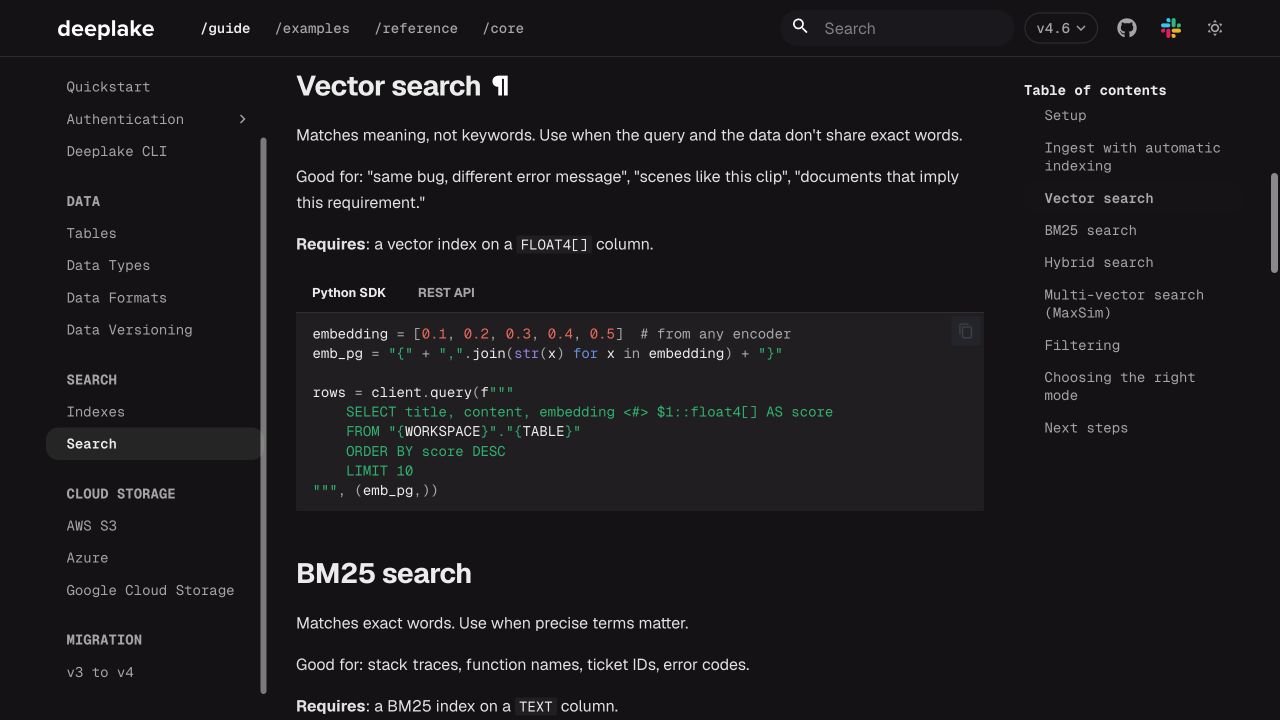Jump to Hybrid search in table of contents
Viewport: 1280px width, 720px height.
(1099, 262)
